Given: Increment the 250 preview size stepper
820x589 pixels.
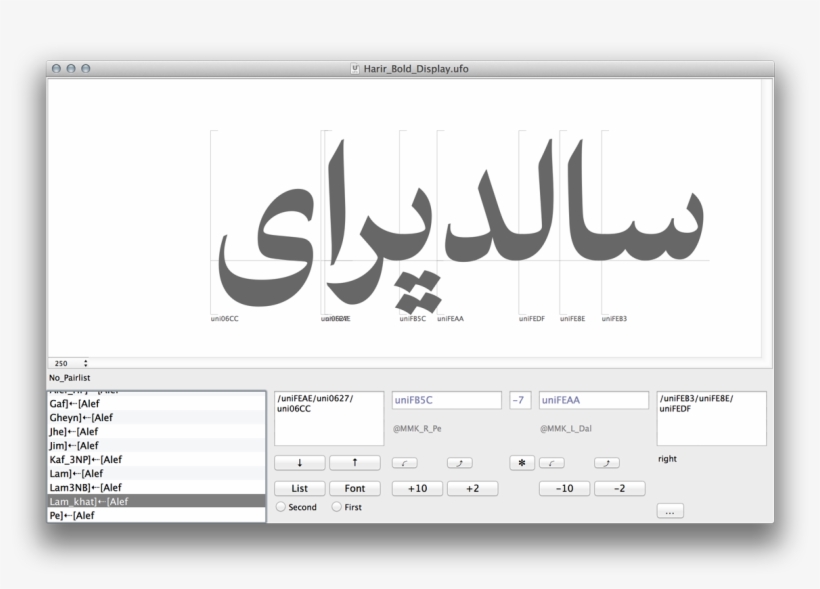Looking at the screenshot, I should (85, 362).
